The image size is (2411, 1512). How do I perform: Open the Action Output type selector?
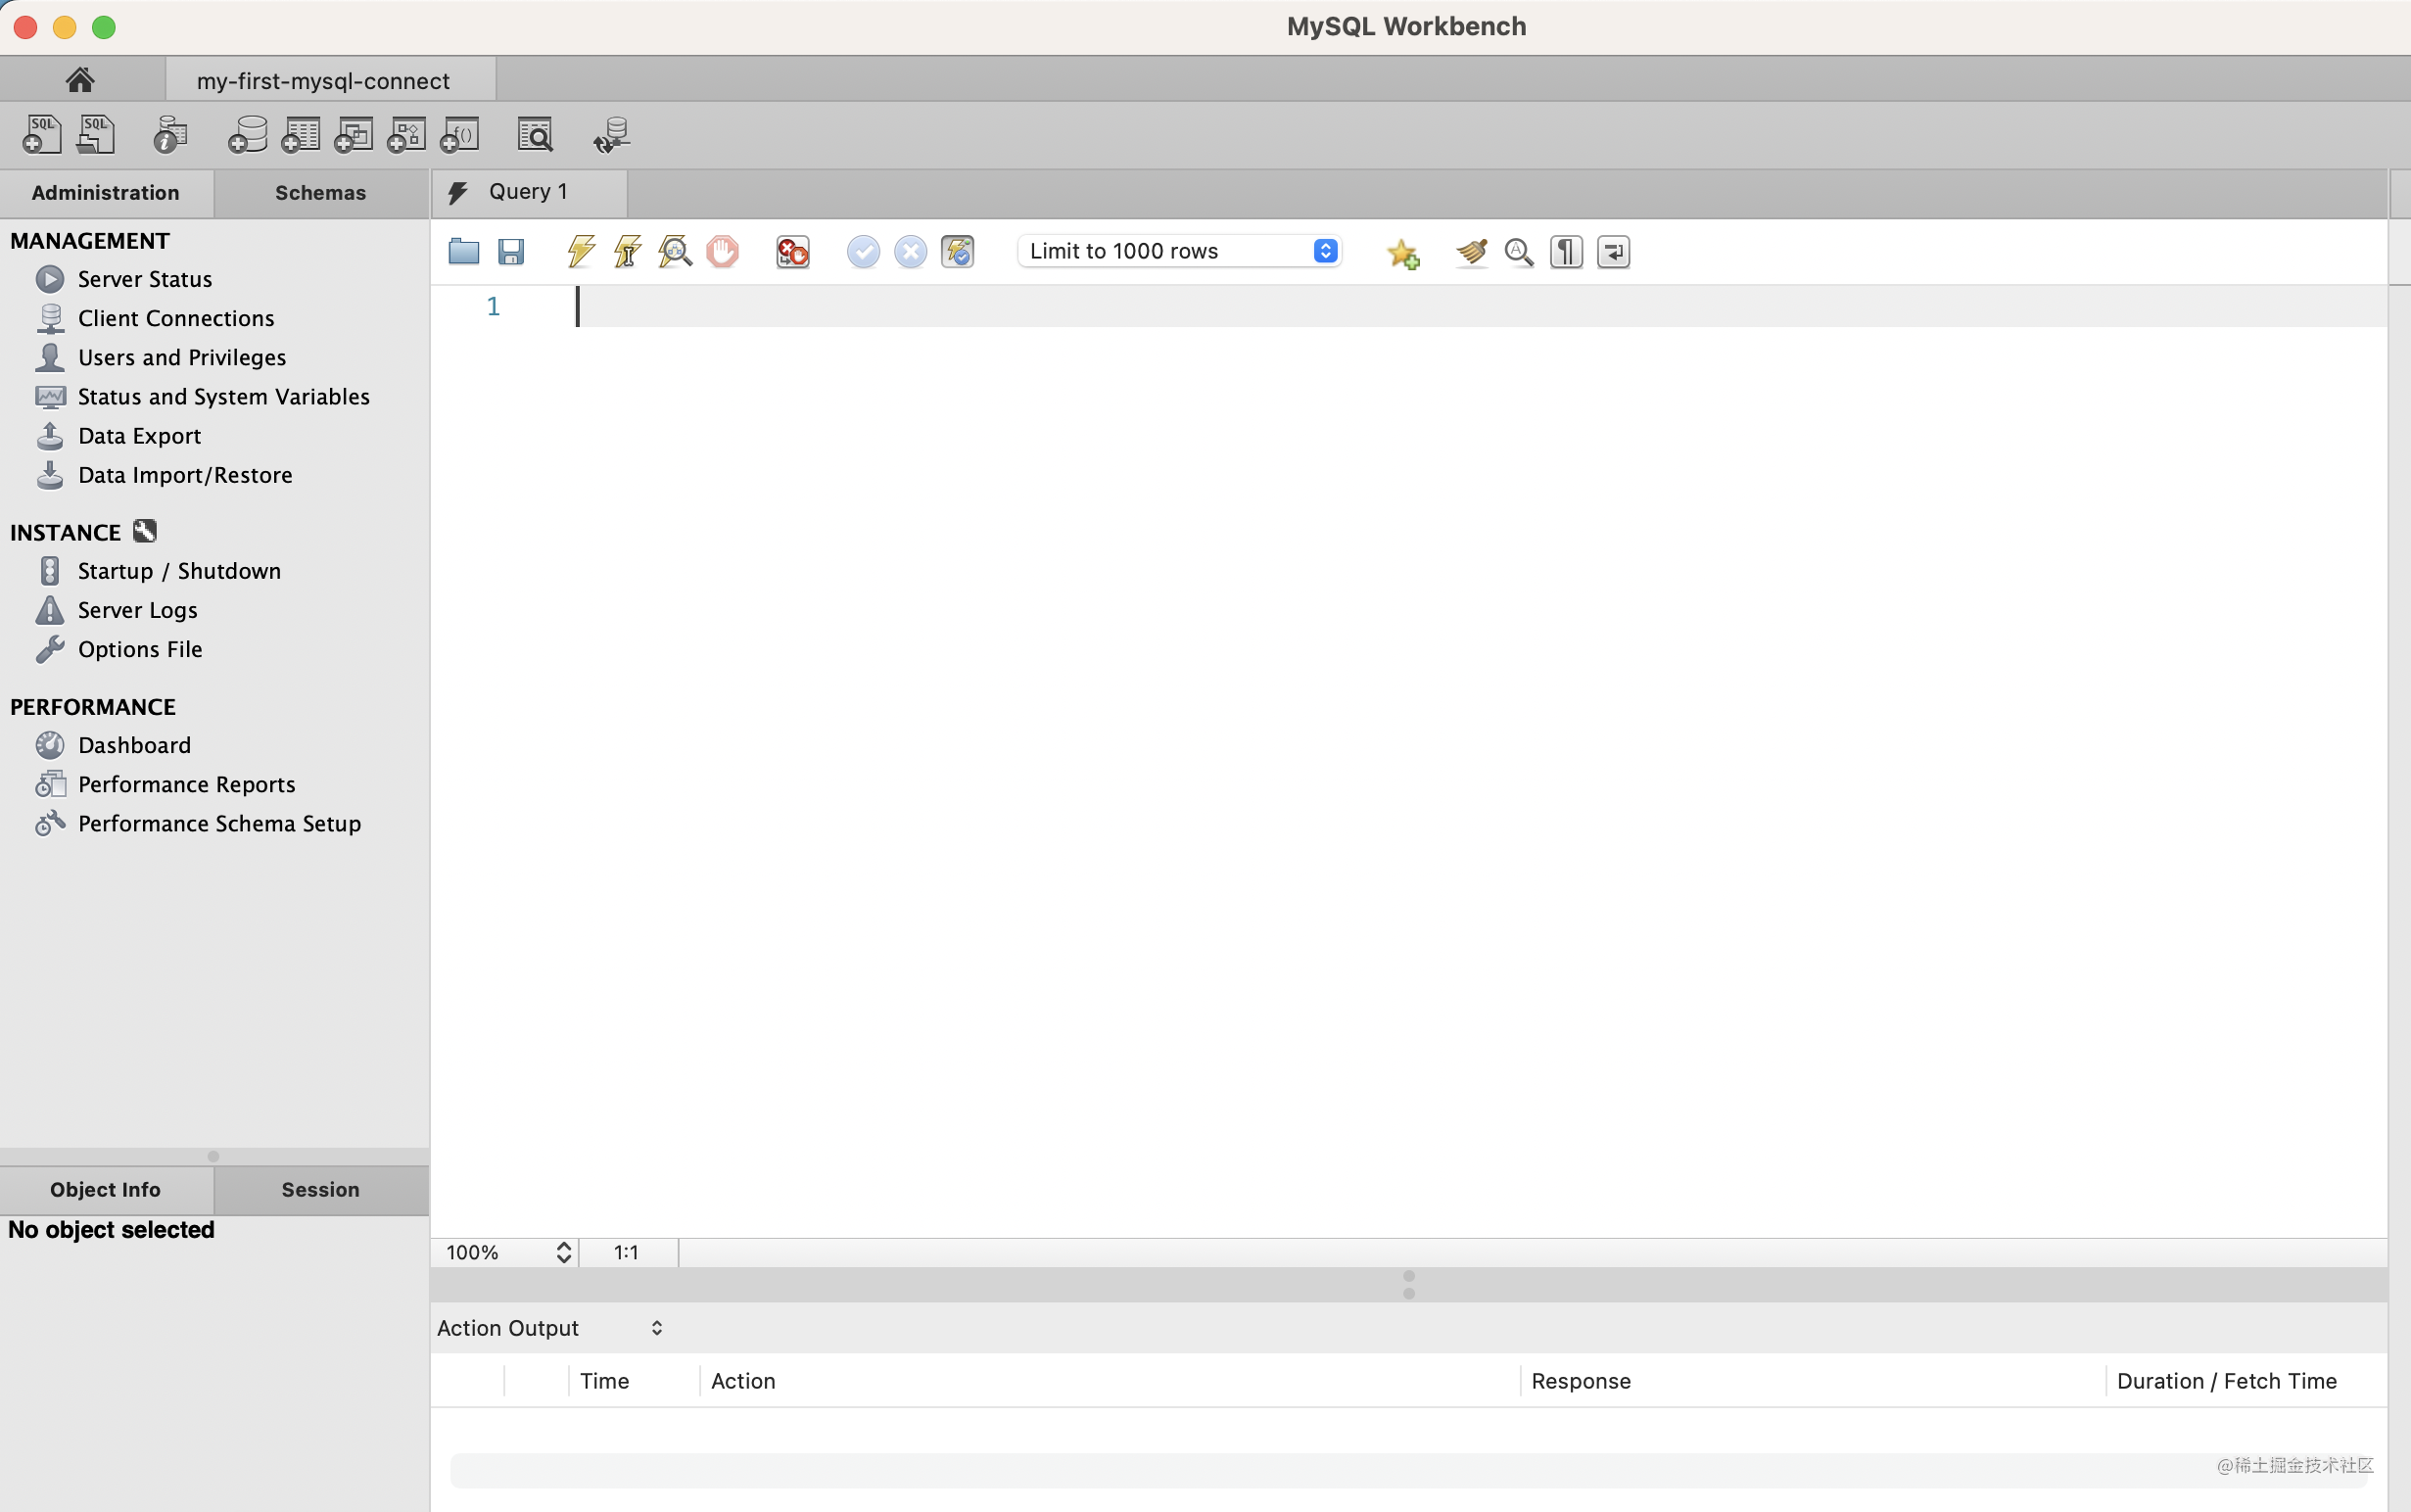[550, 1328]
